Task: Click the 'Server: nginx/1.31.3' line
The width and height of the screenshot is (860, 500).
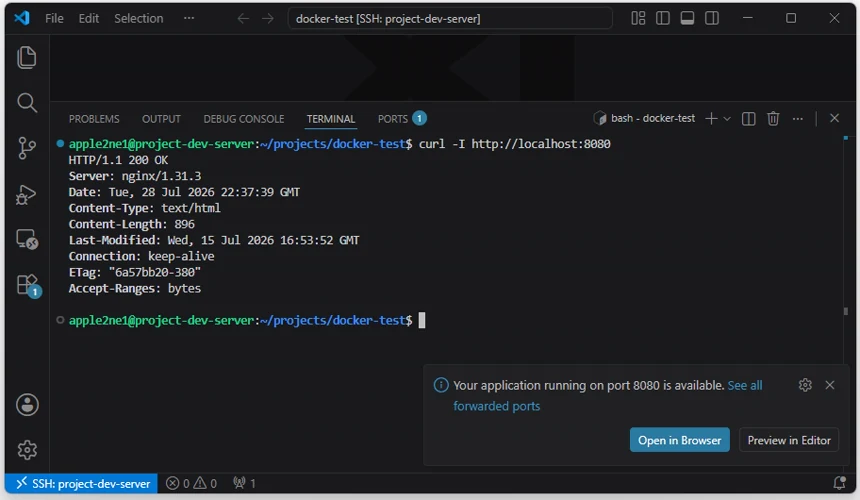Action: click(x=134, y=176)
